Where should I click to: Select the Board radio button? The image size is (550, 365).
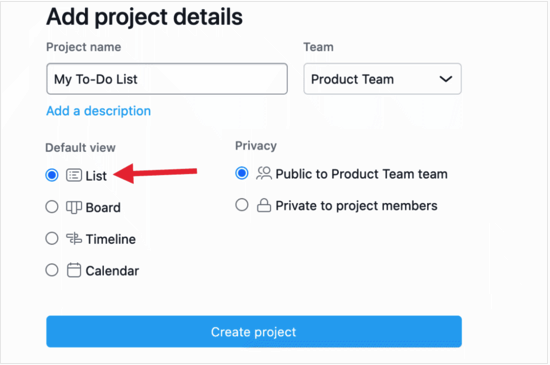point(52,207)
